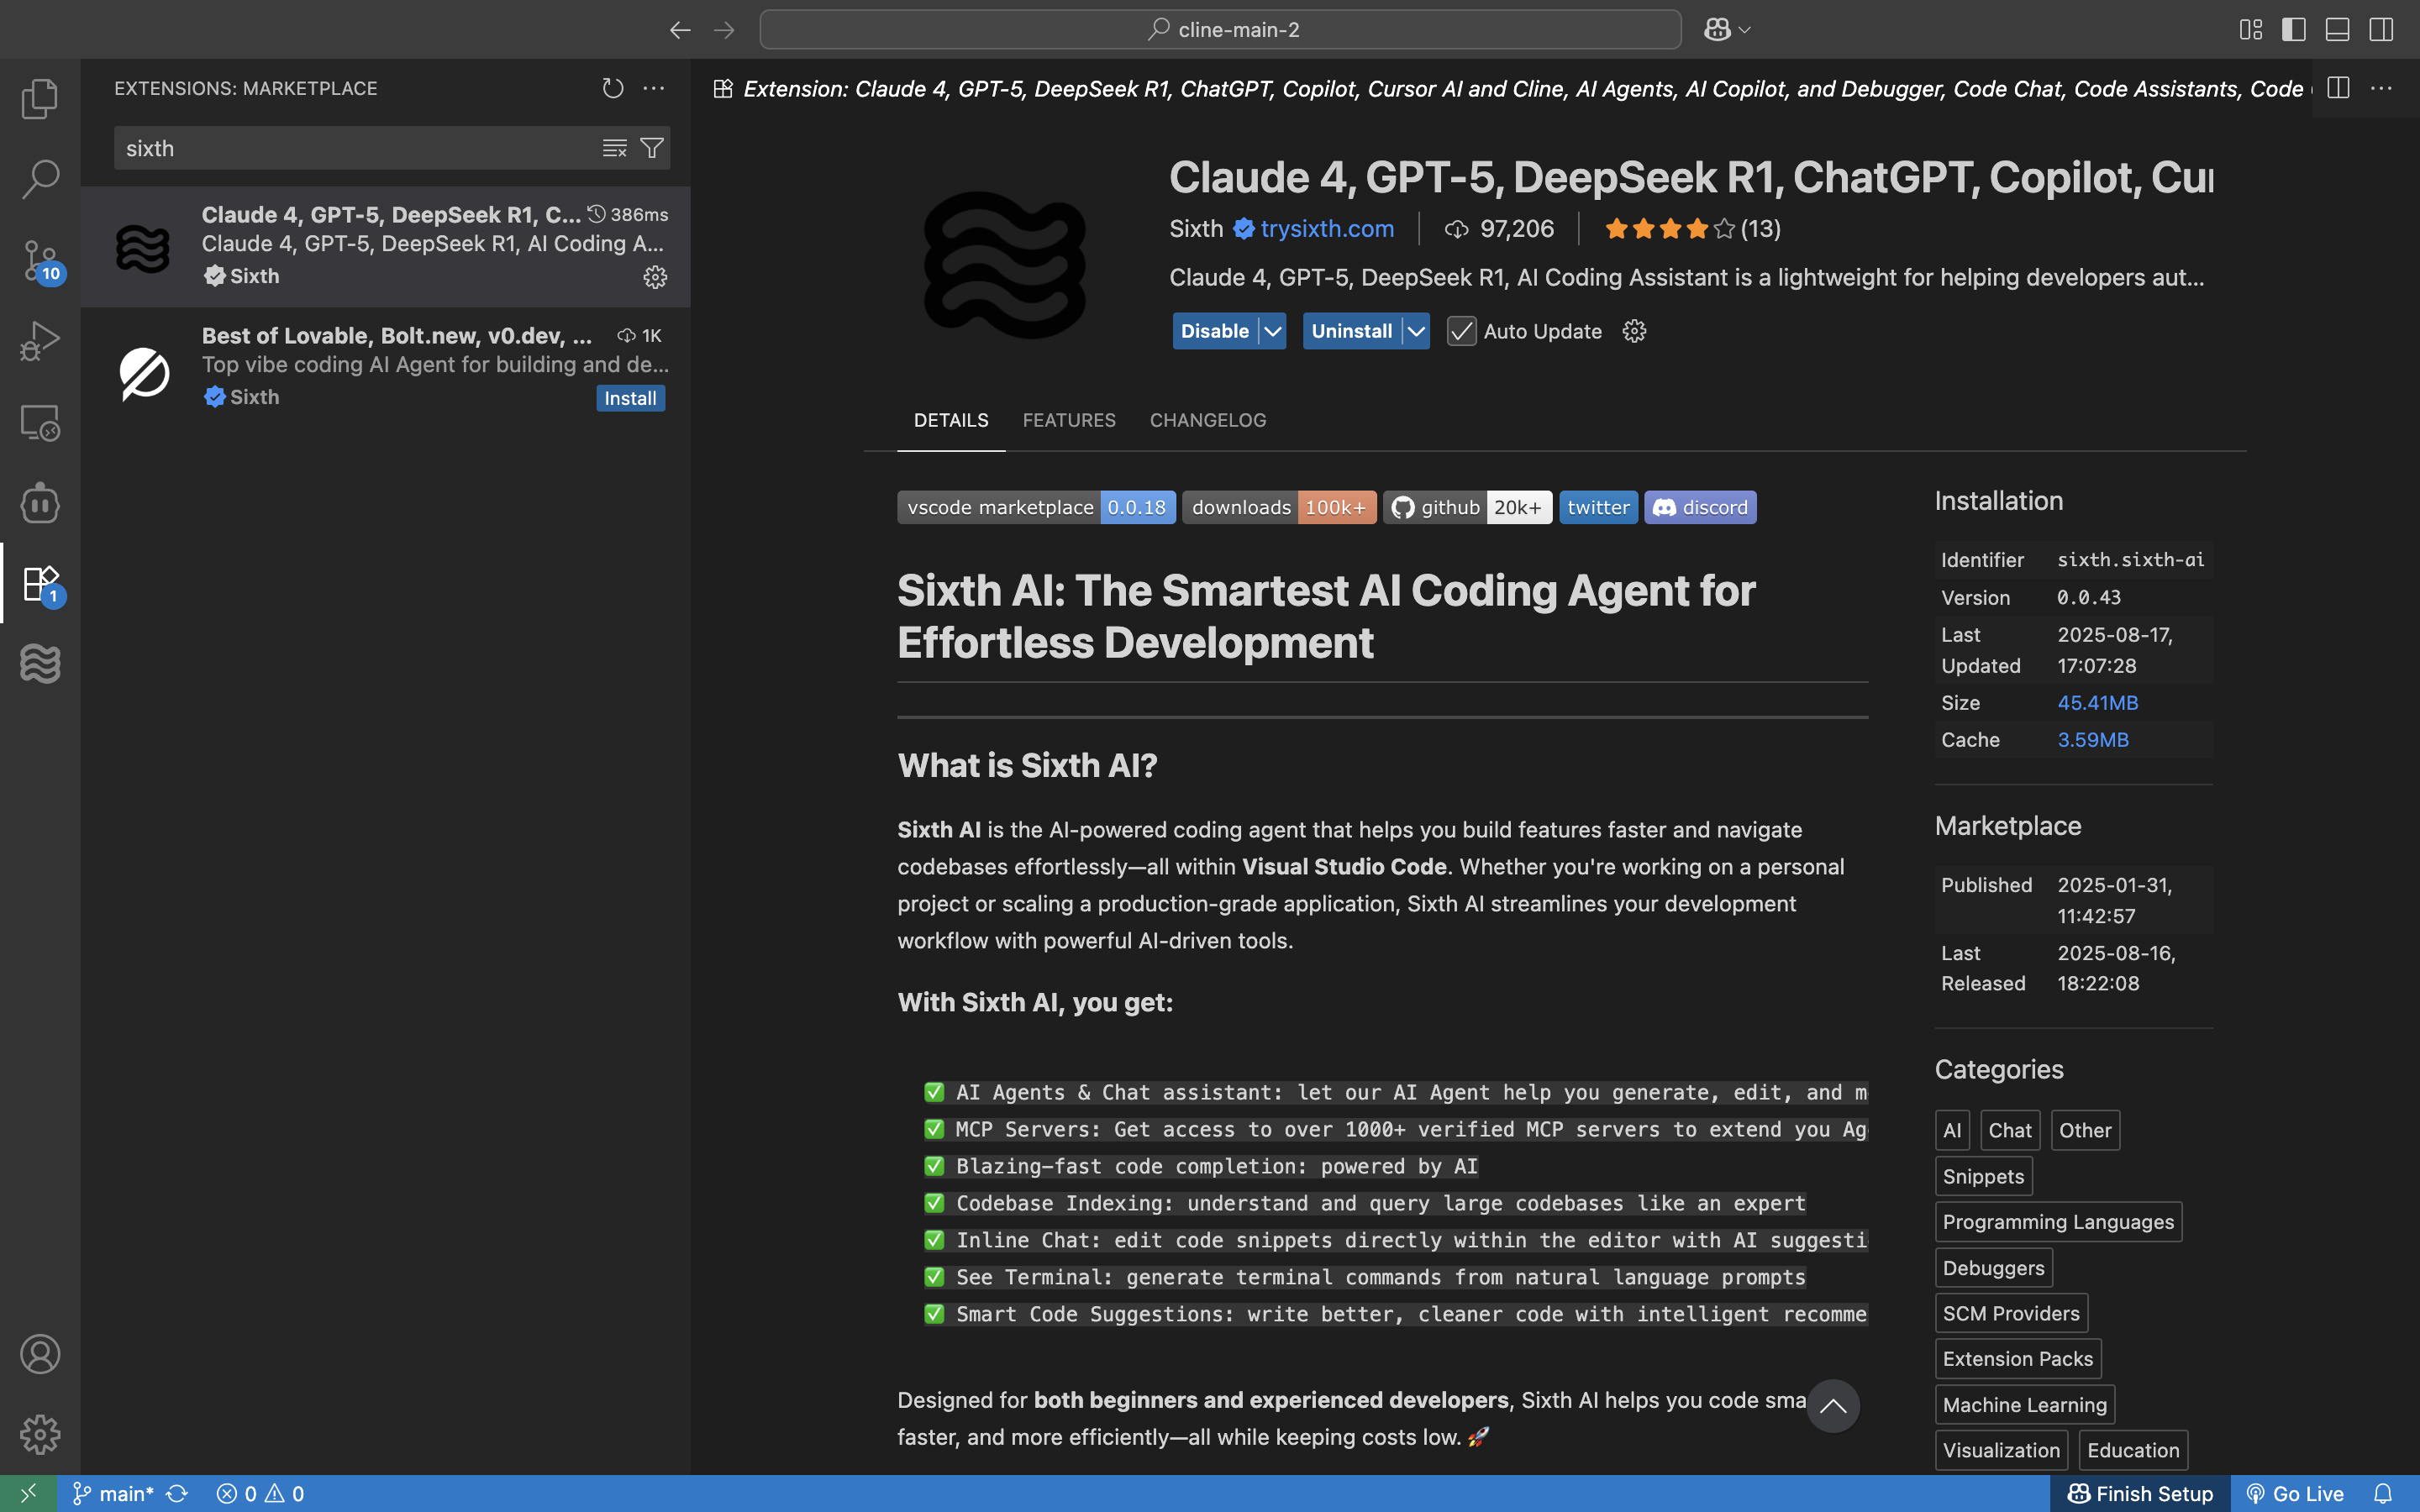Open the downloads 100k+ badge

click(1279, 507)
